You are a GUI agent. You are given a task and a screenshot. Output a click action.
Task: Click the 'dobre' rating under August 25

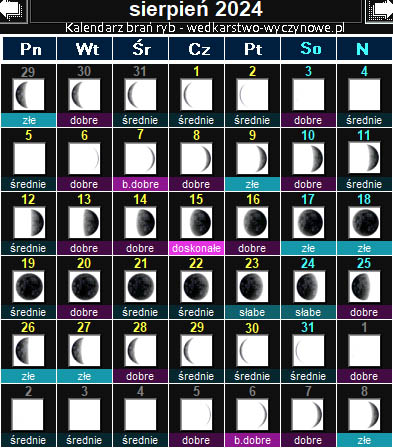pos(364,312)
